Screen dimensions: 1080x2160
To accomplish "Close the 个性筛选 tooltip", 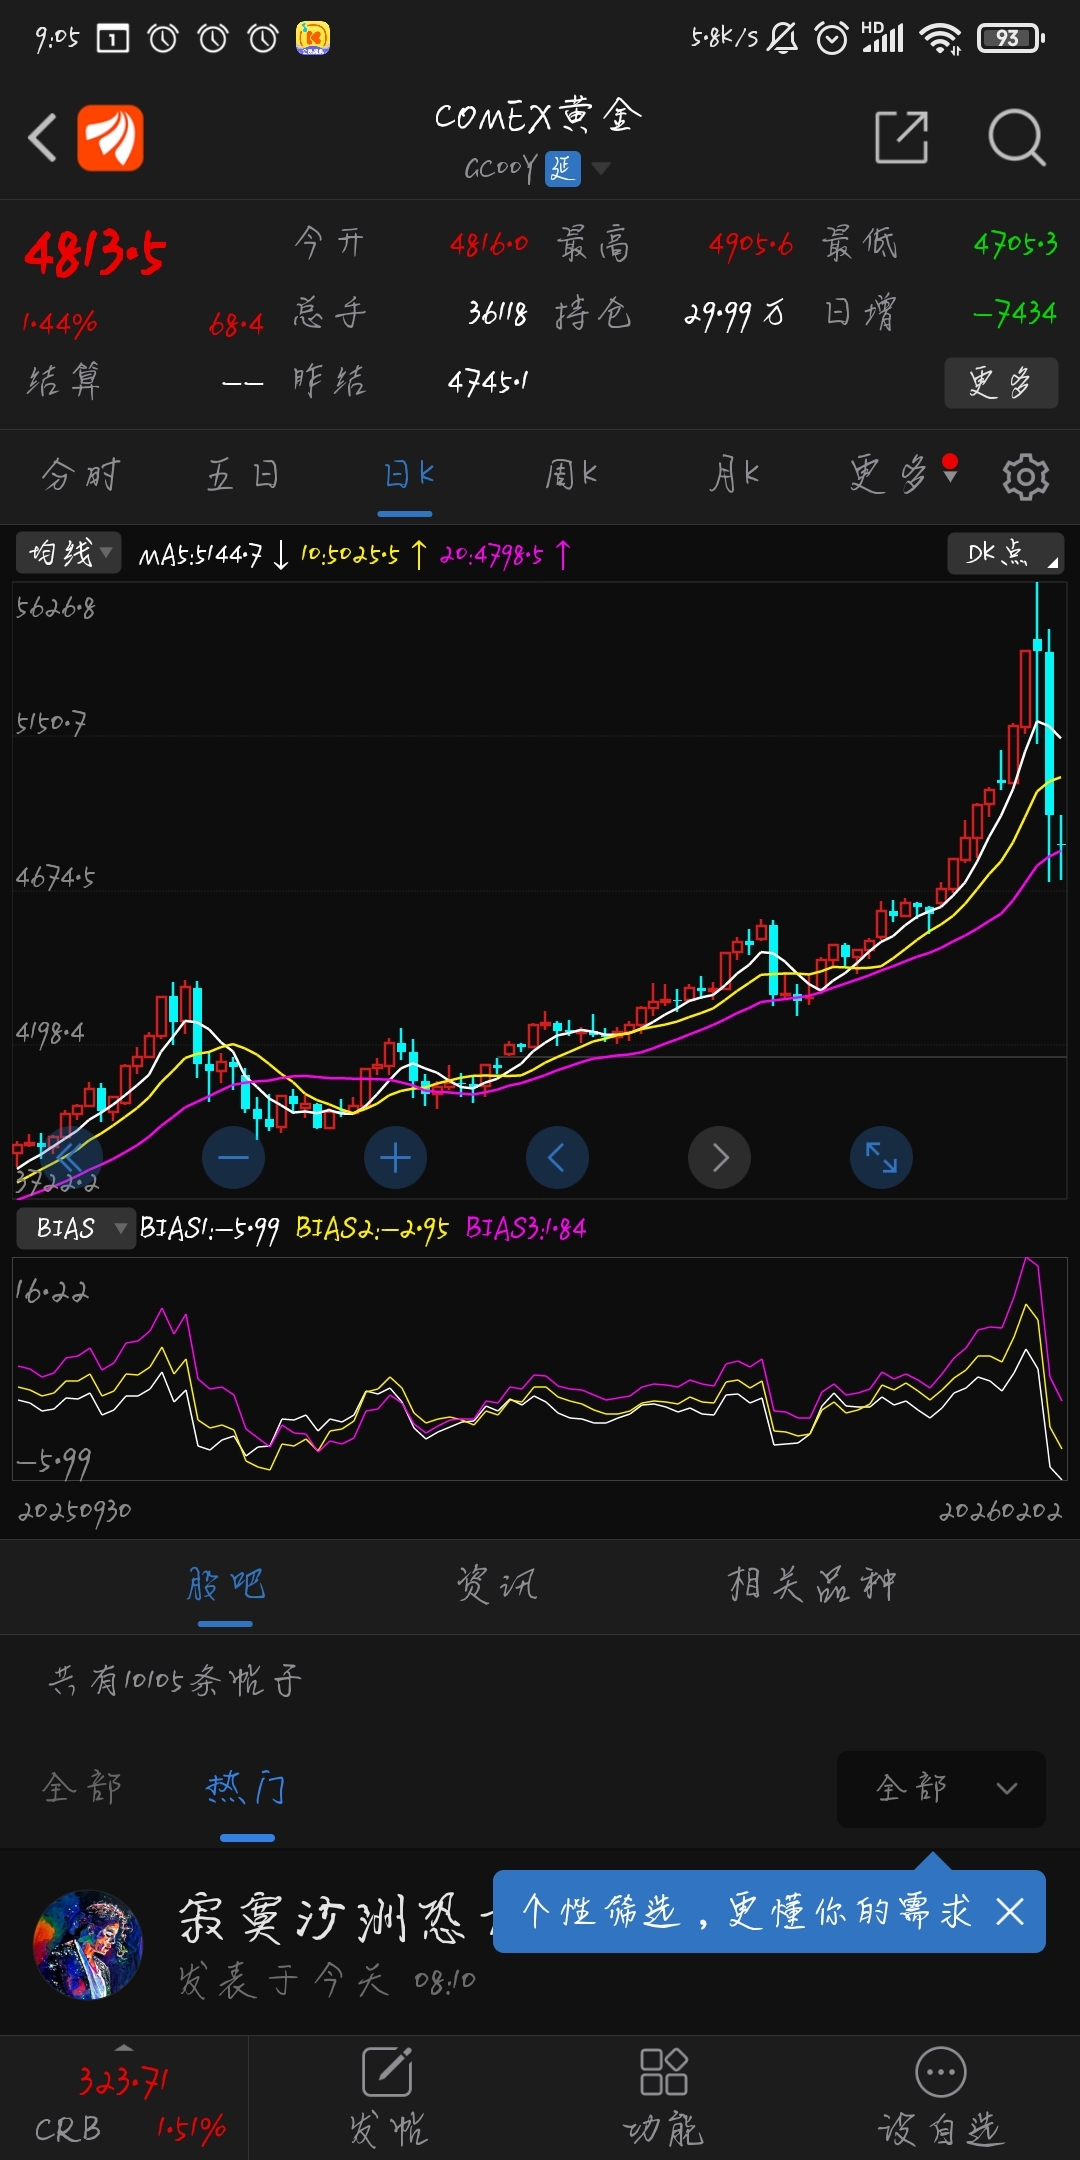I will click(x=1010, y=1912).
